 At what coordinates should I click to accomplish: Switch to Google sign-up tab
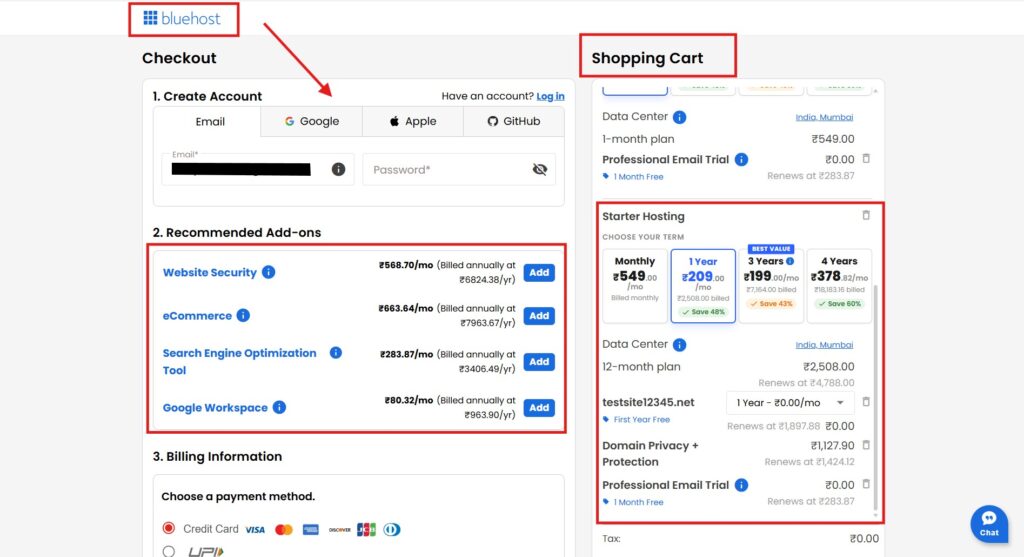pos(312,121)
